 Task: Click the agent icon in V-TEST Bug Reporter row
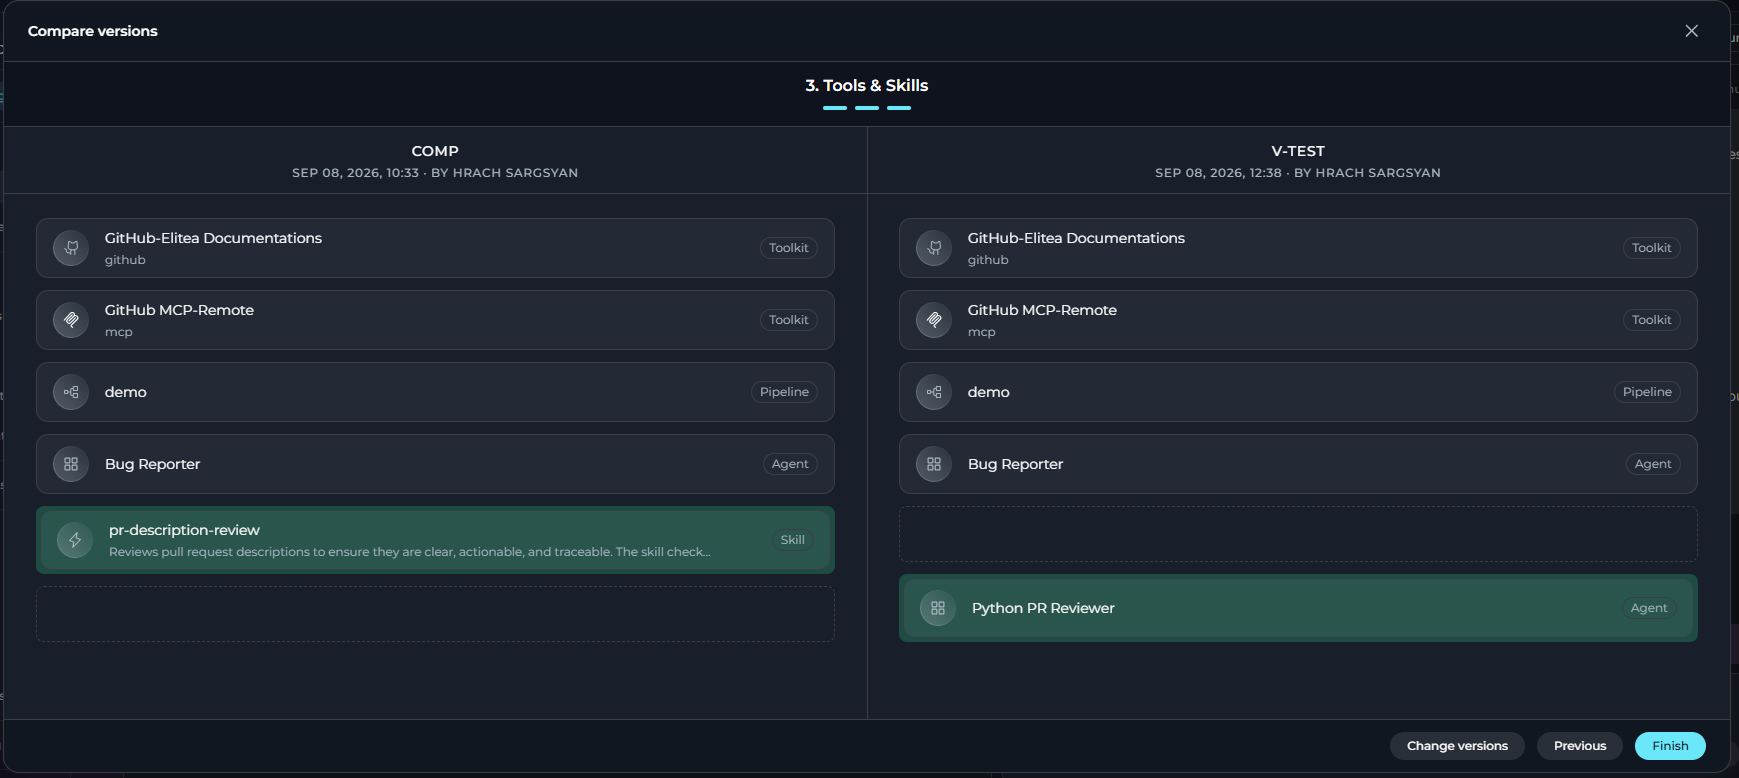click(934, 464)
